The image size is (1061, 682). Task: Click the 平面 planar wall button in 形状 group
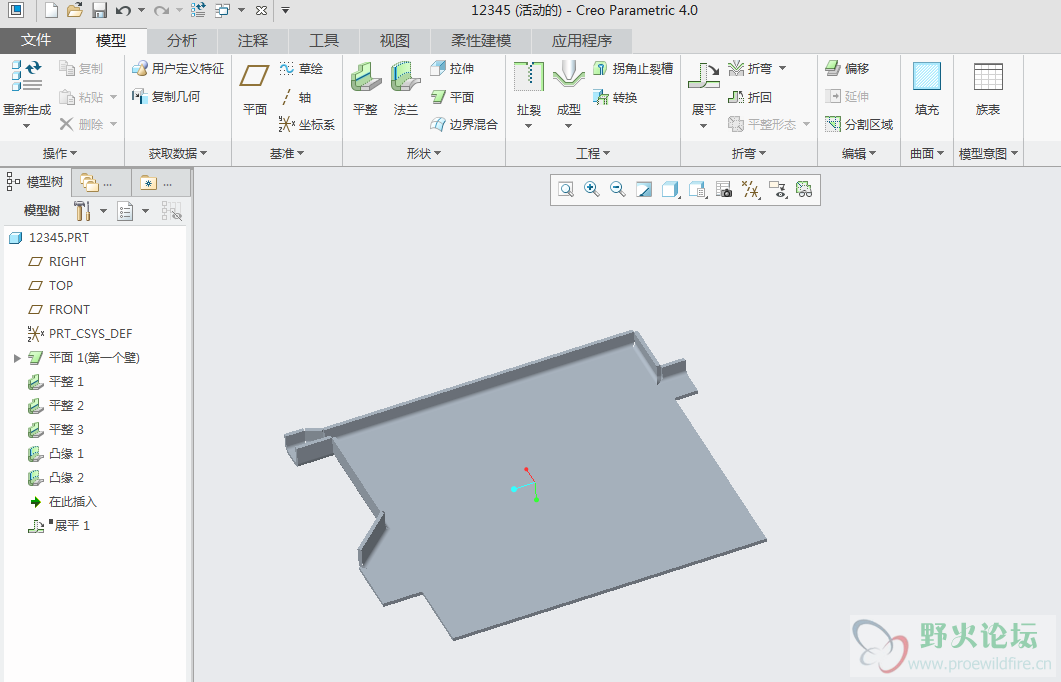(452, 97)
